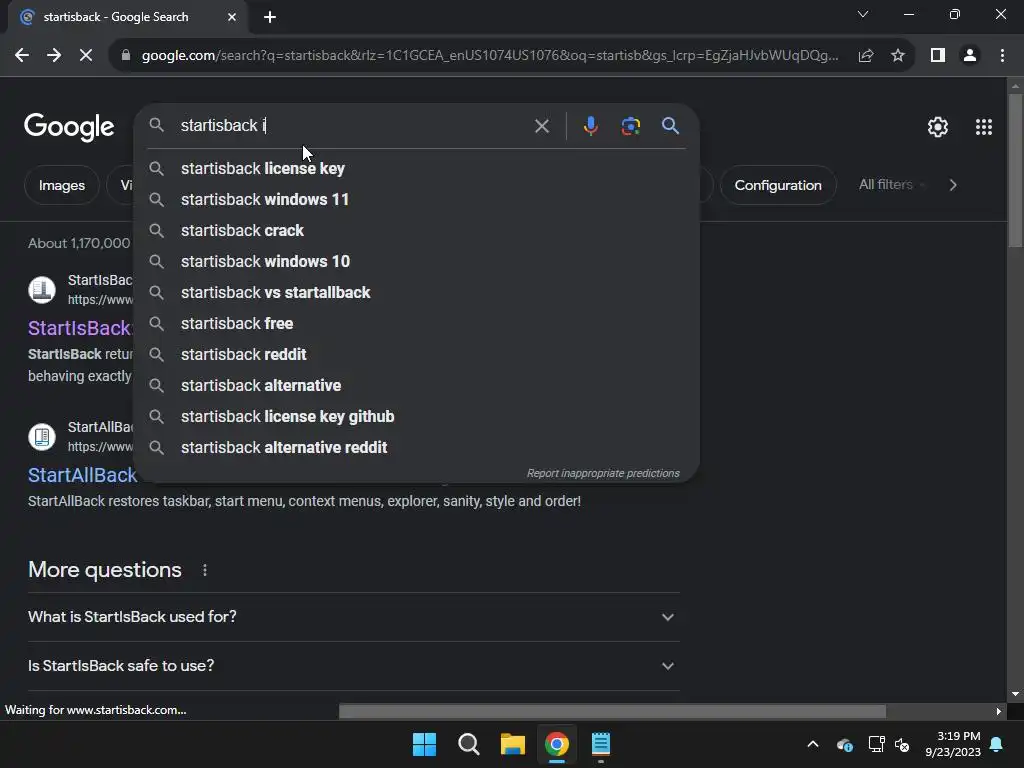Filter results by Images

point(62,185)
